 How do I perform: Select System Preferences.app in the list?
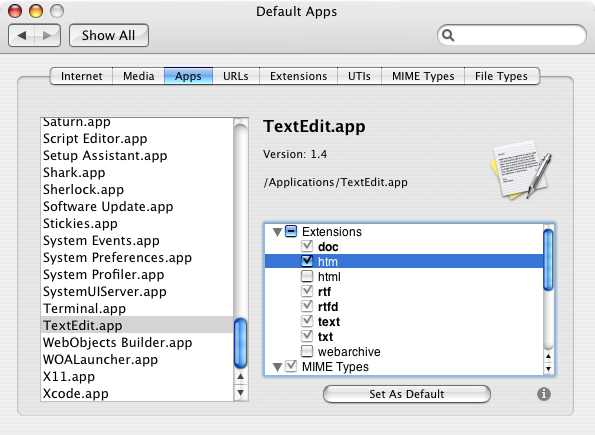point(137,257)
